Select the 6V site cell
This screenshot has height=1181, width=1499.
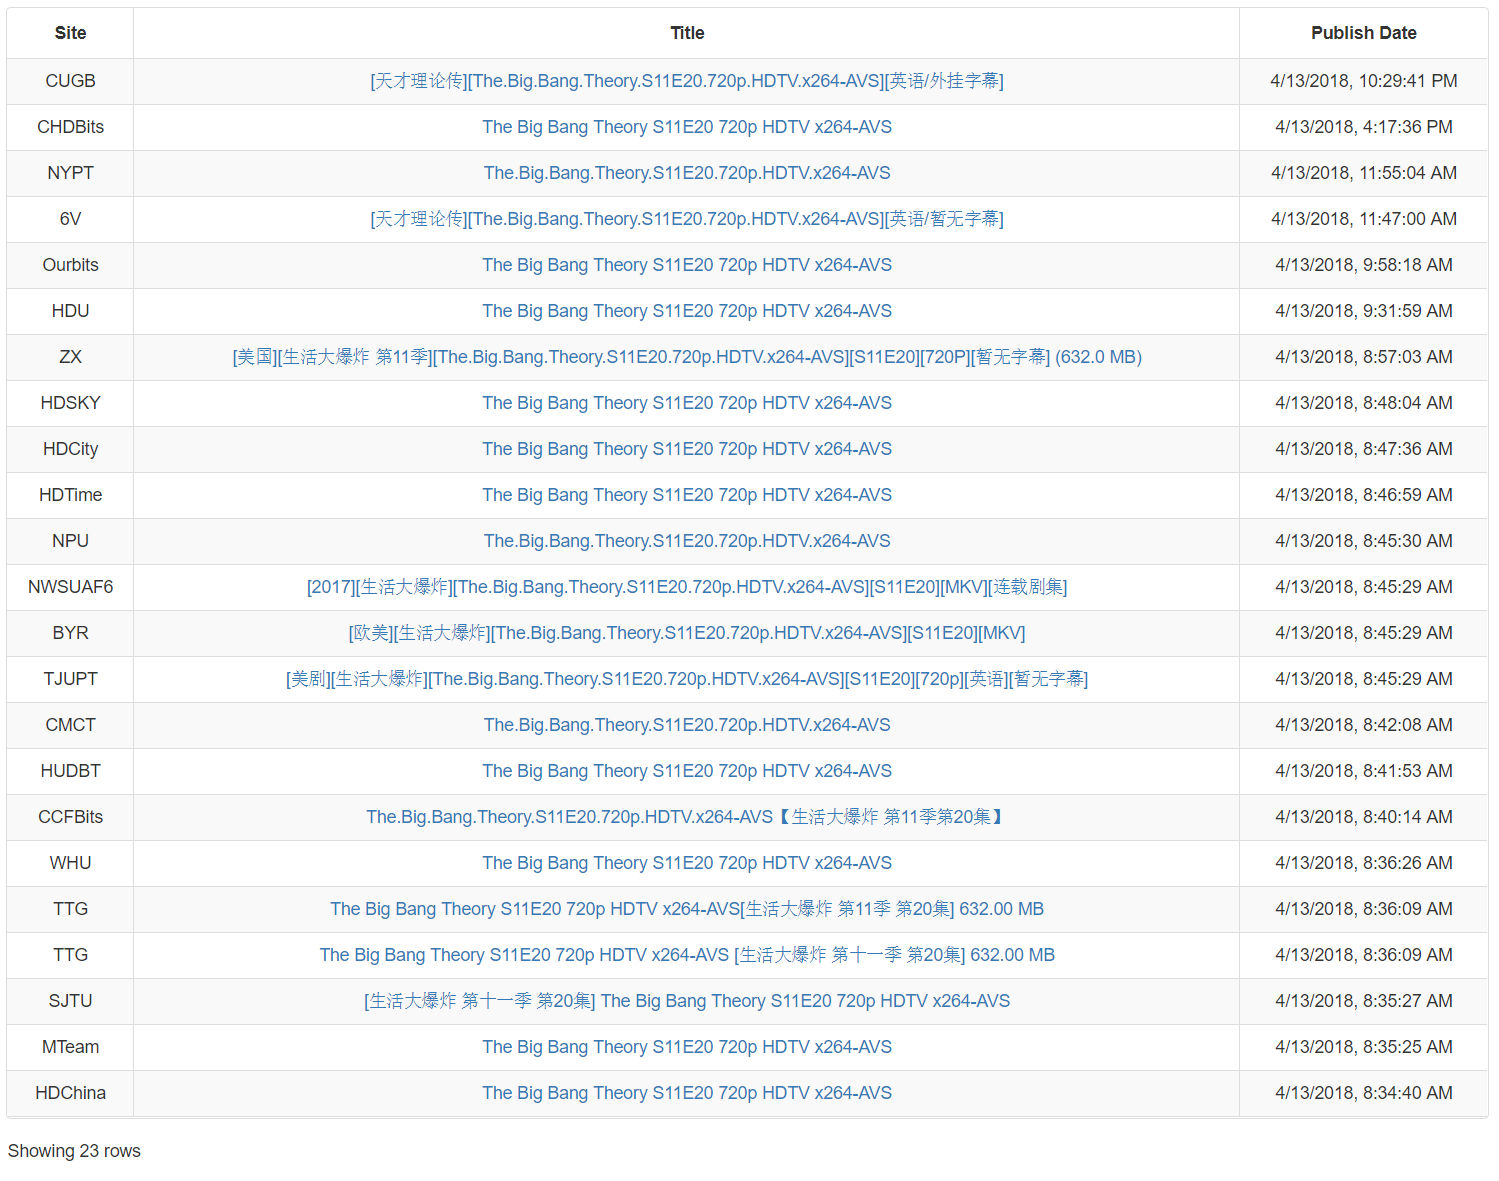(70, 219)
